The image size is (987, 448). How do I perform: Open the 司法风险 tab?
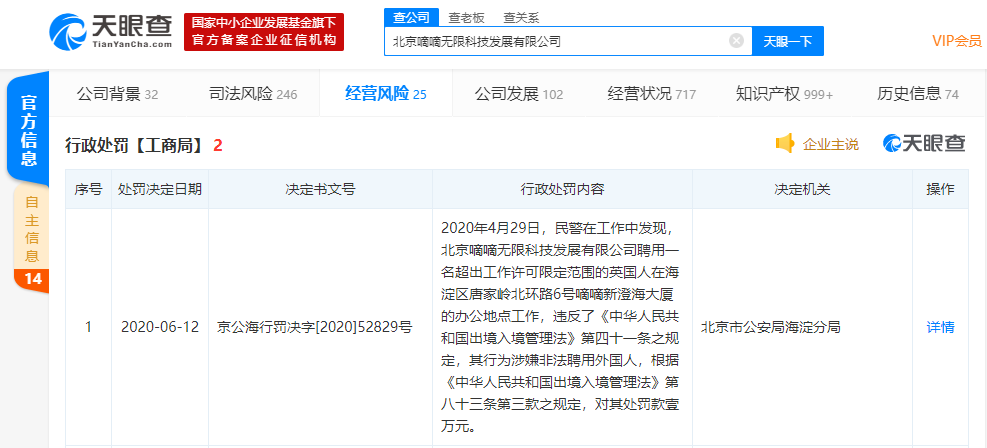pos(252,94)
